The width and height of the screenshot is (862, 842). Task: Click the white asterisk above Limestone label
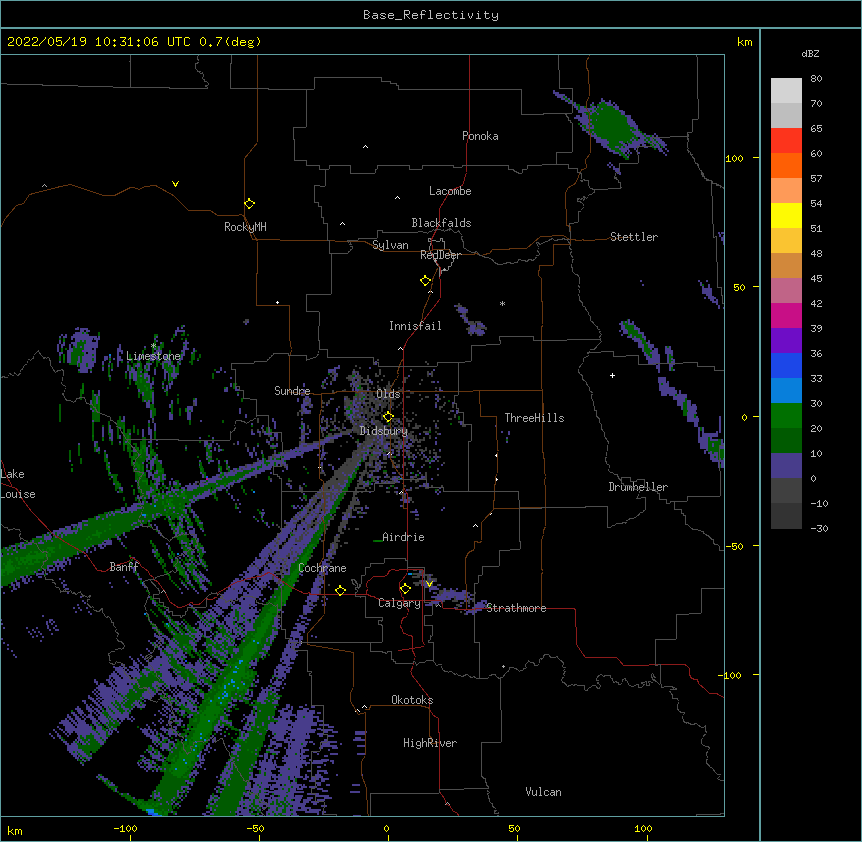coord(154,346)
